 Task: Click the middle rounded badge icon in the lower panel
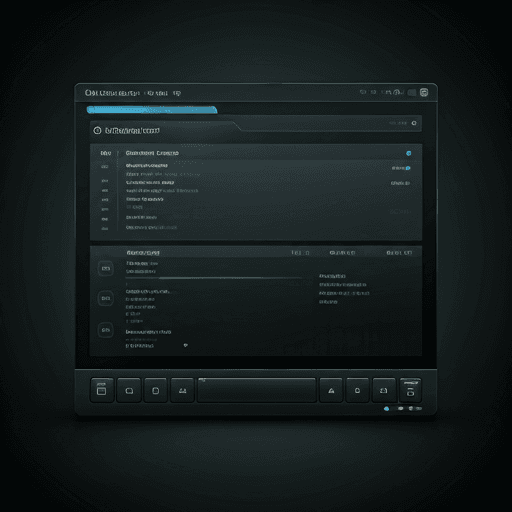pyautogui.click(x=106, y=298)
